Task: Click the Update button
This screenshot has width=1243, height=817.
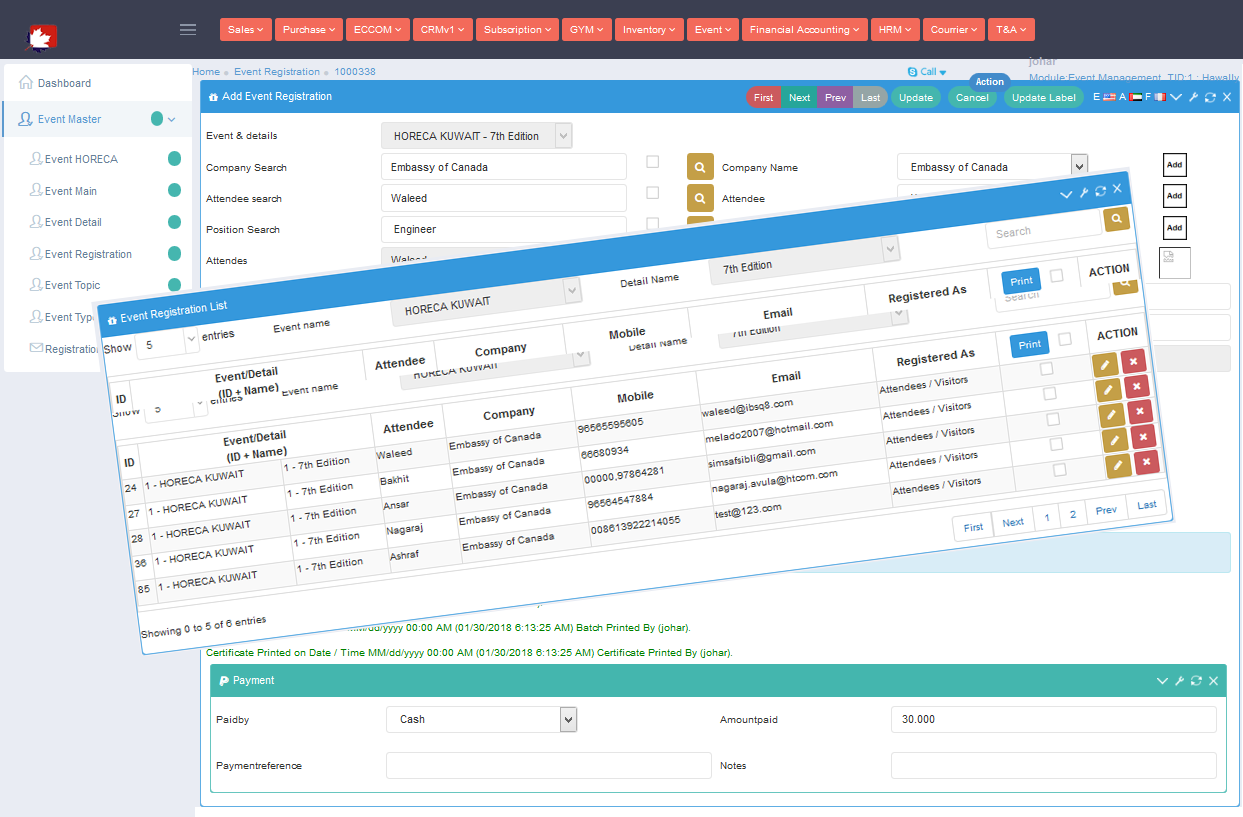Action: click(916, 98)
